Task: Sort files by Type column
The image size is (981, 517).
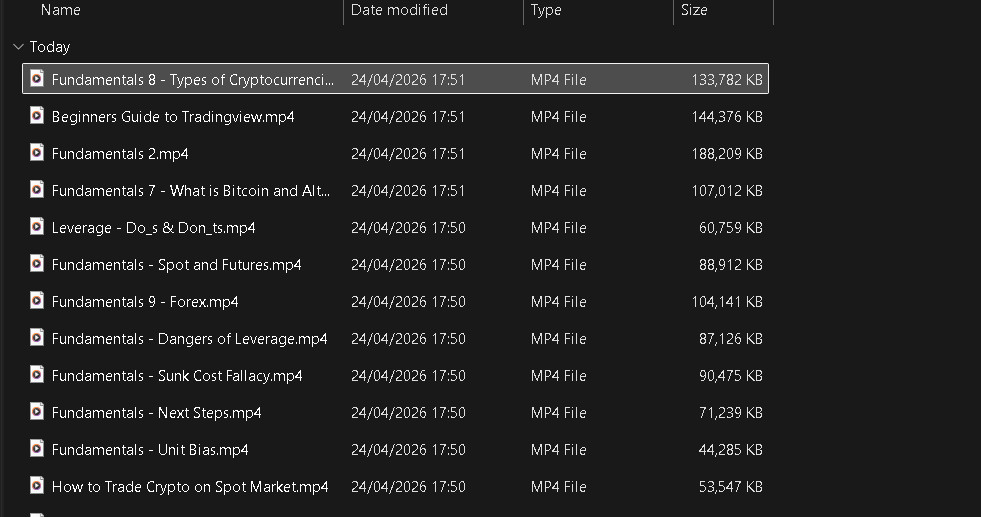Action: (546, 10)
